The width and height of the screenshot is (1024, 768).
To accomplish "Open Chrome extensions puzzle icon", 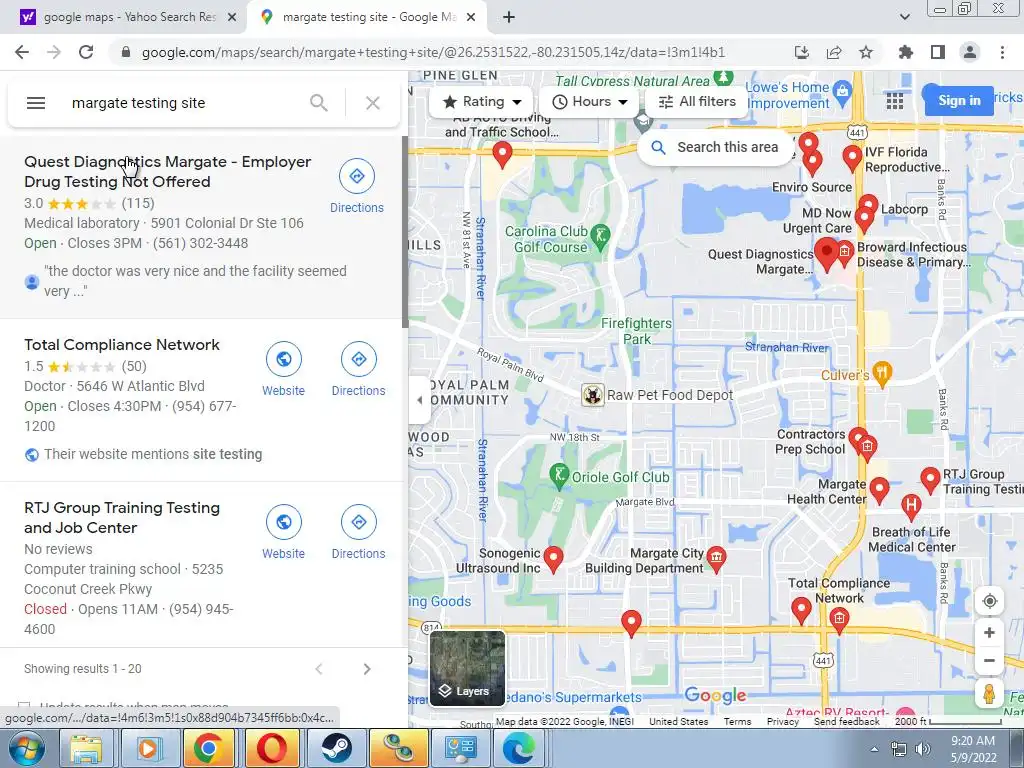I will 906,52.
